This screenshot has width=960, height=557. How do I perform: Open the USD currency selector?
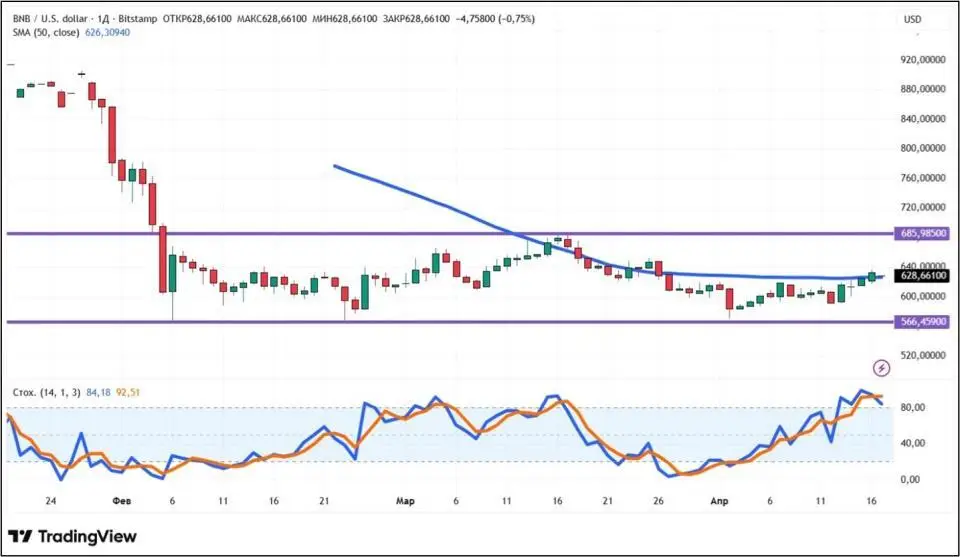click(912, 20)
